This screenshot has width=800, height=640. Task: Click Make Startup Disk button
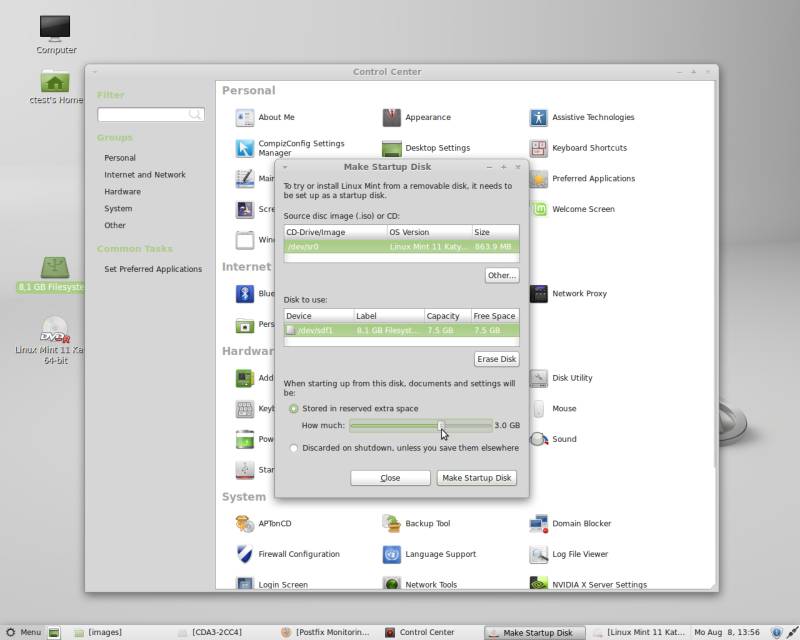click(477, 478)
